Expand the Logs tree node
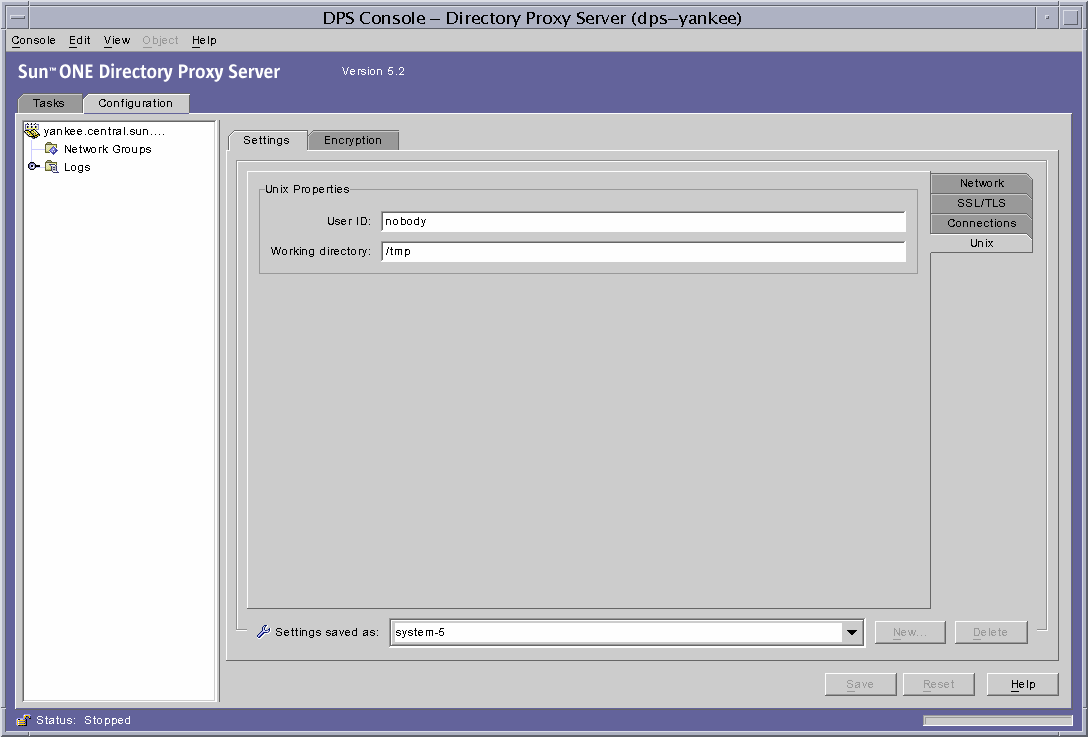The image size is (1088, 737). (33, 167)
